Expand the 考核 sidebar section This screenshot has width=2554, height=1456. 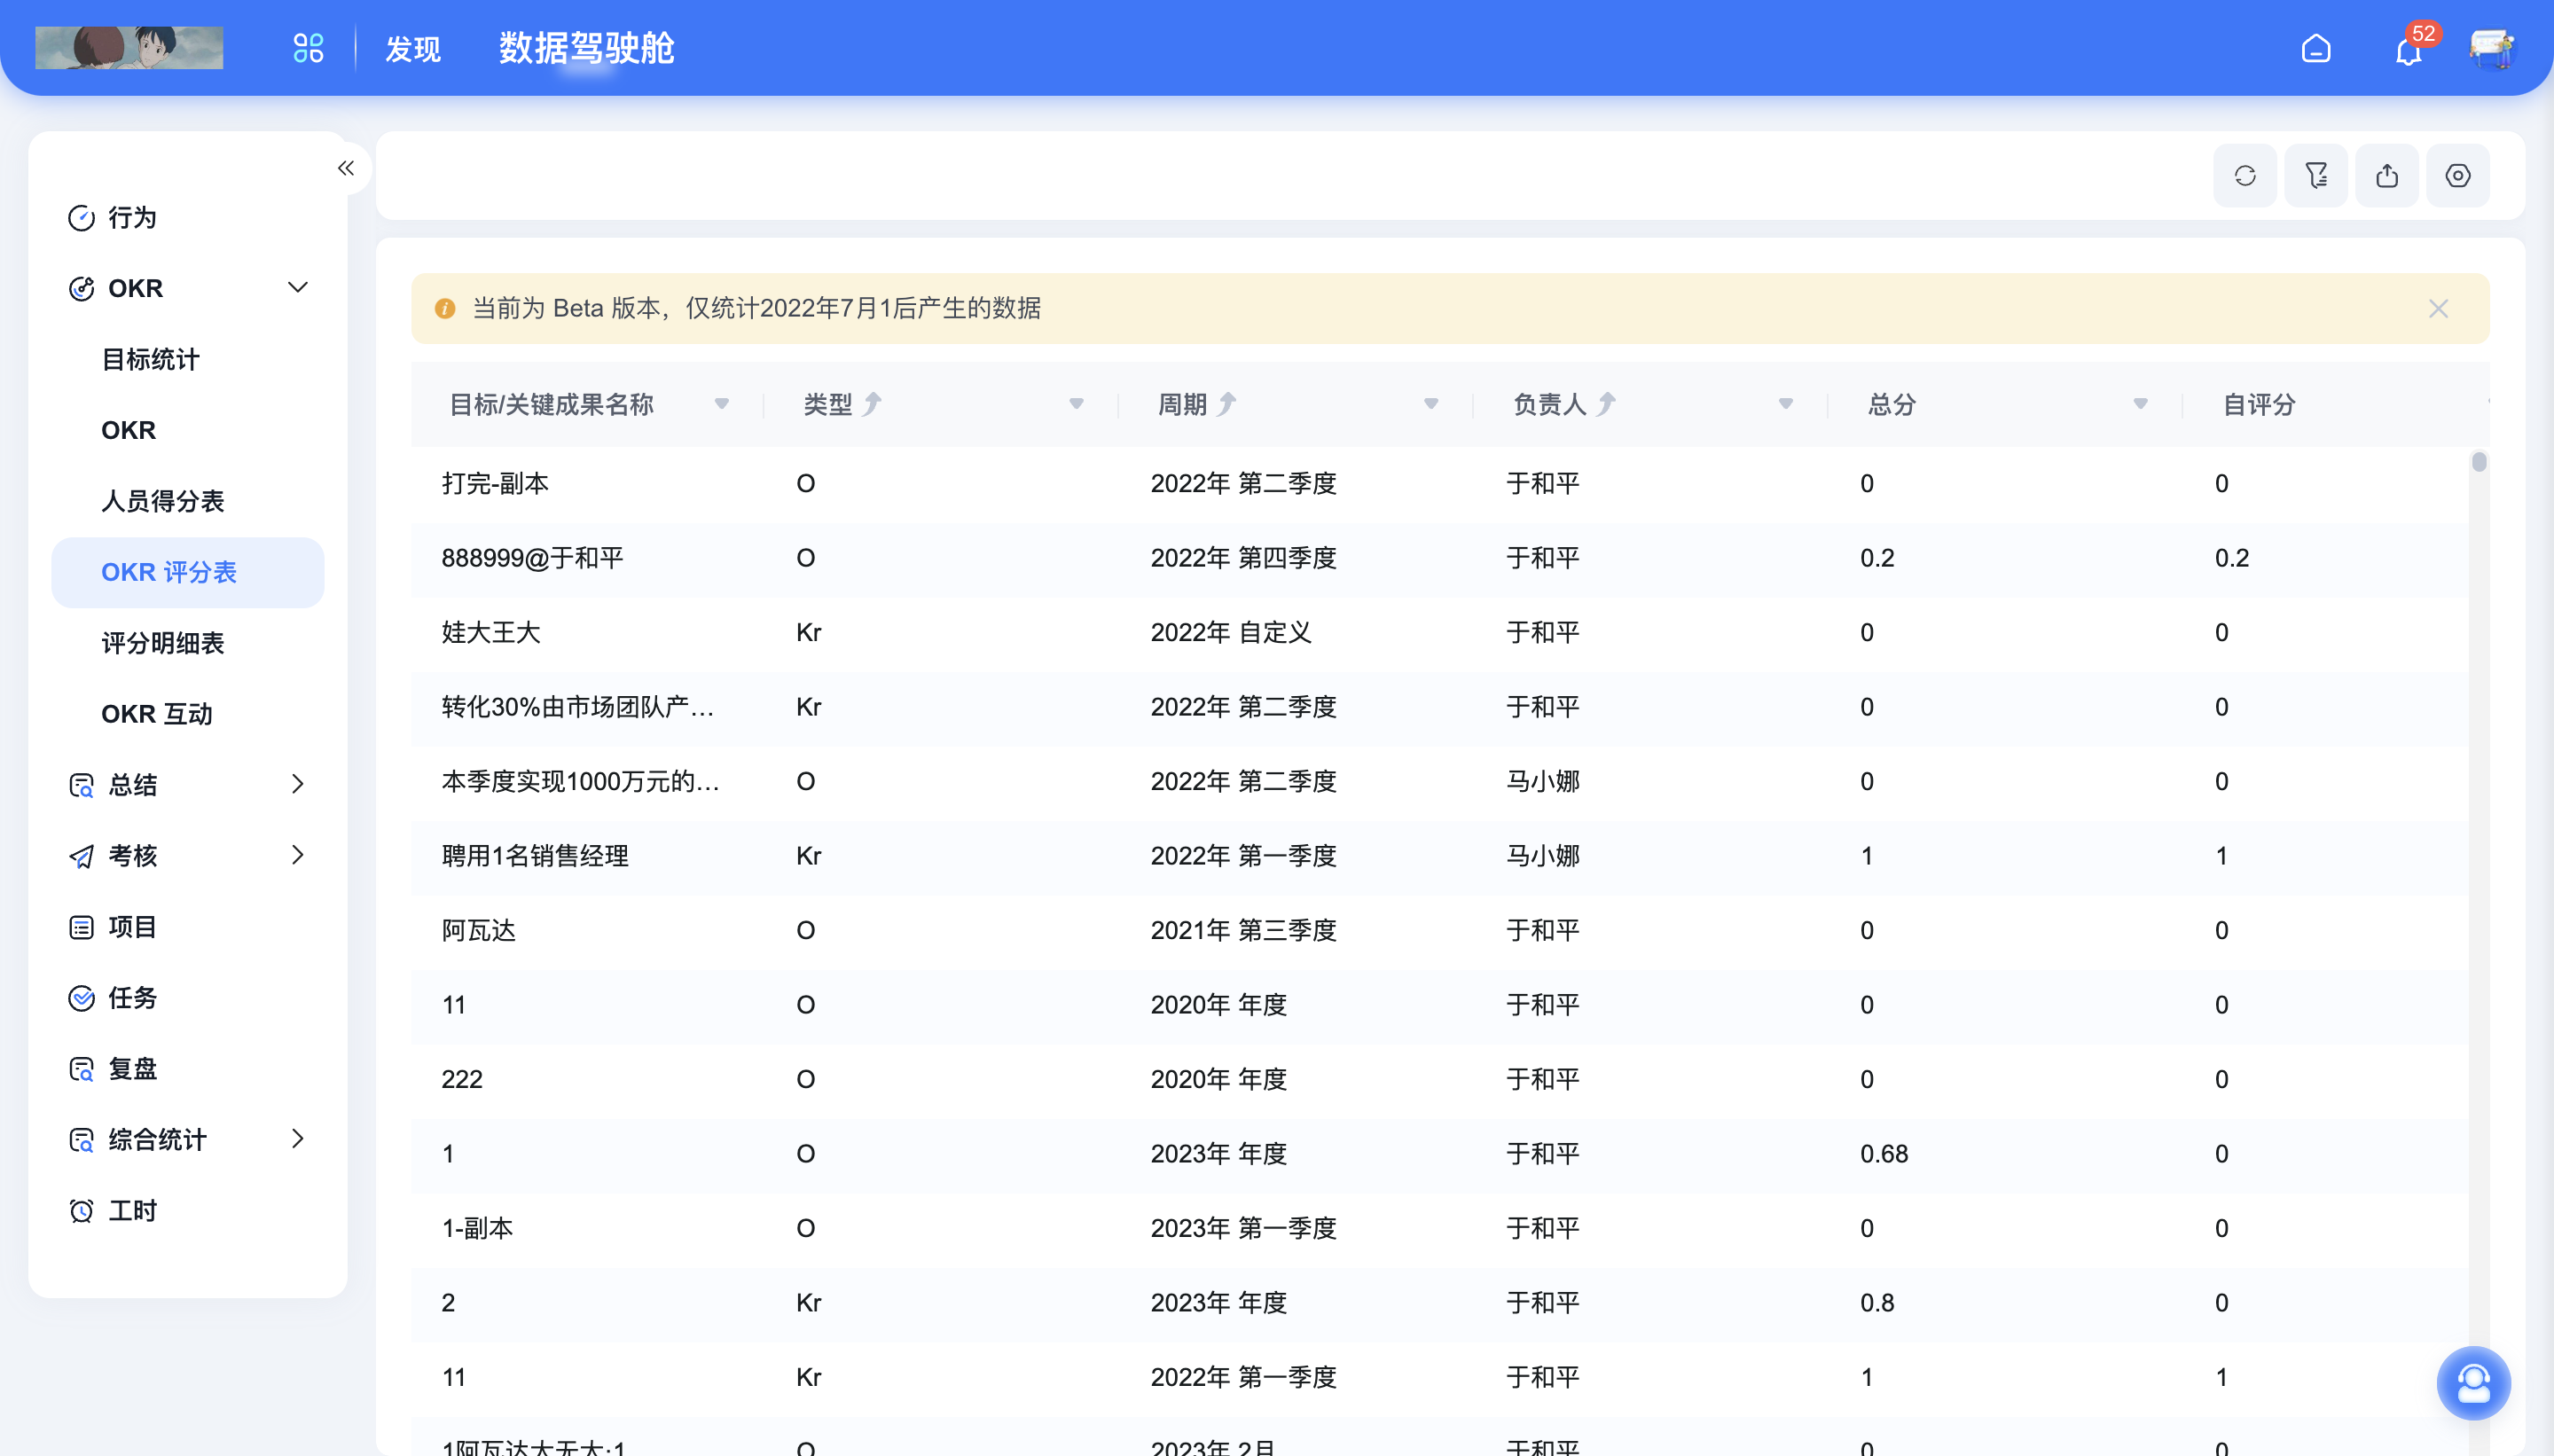pos(298,855)
